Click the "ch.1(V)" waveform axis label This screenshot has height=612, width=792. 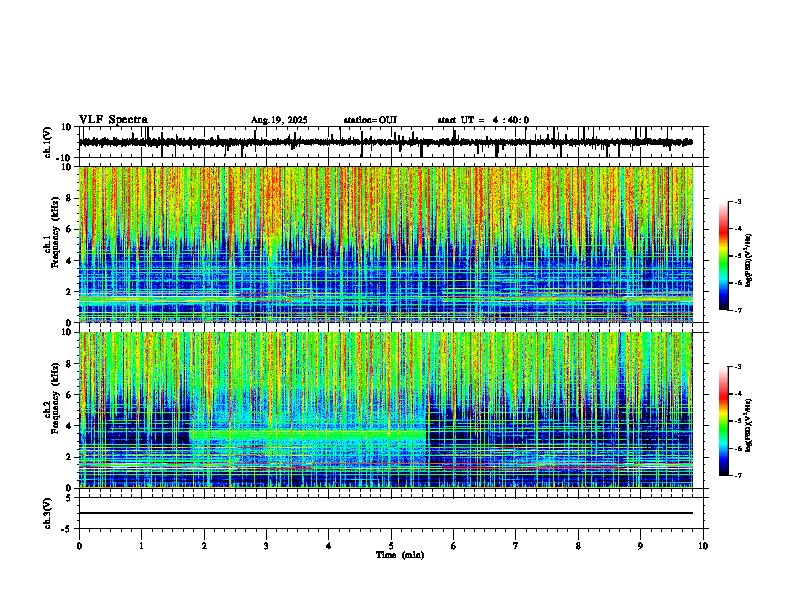pyautogui.click(x=48, y=142)
